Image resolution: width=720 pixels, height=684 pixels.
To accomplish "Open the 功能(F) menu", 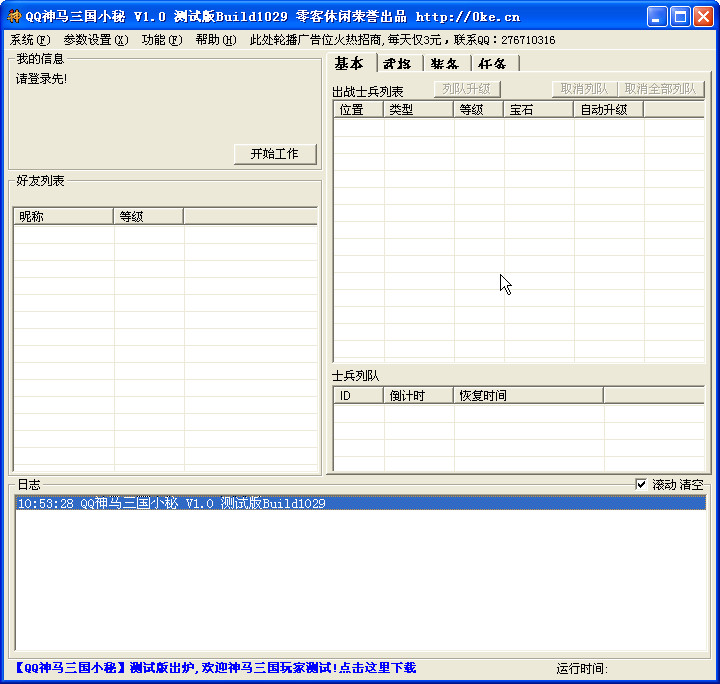I will coord(162,40).
